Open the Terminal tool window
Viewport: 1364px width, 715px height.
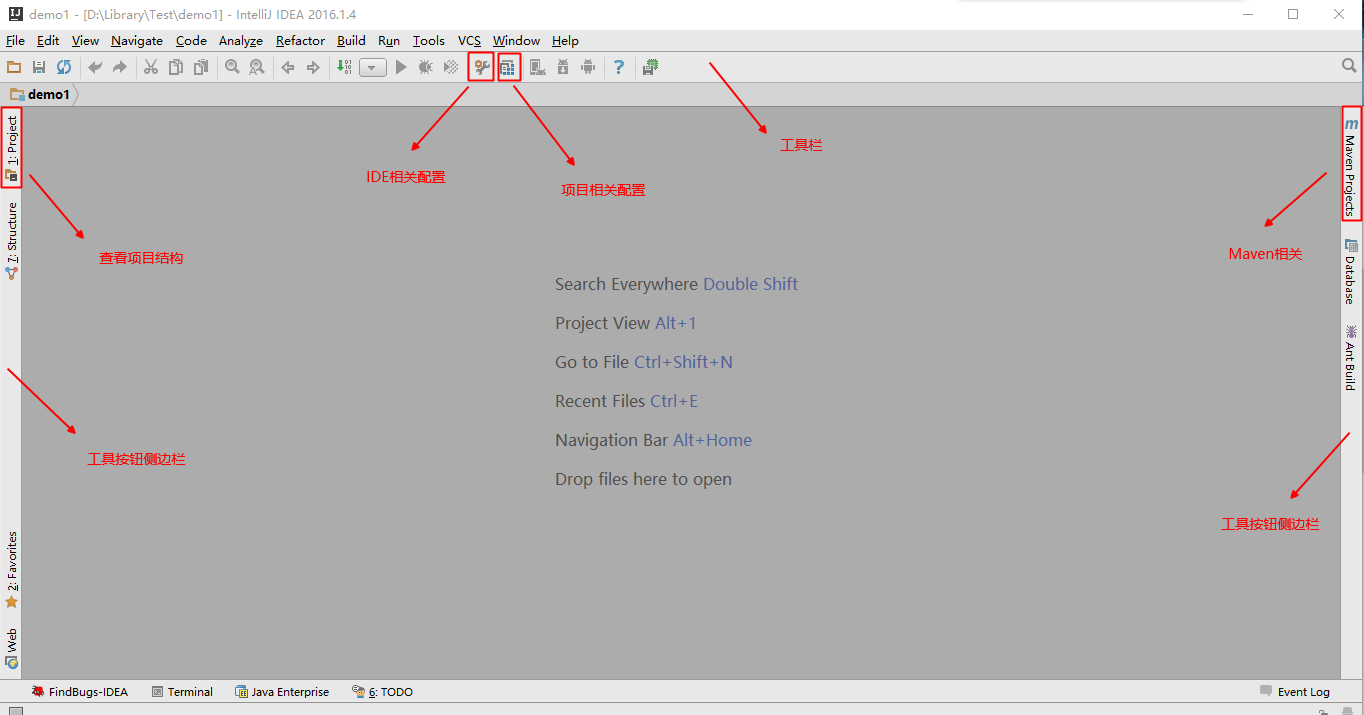click(x=182, y=691)
